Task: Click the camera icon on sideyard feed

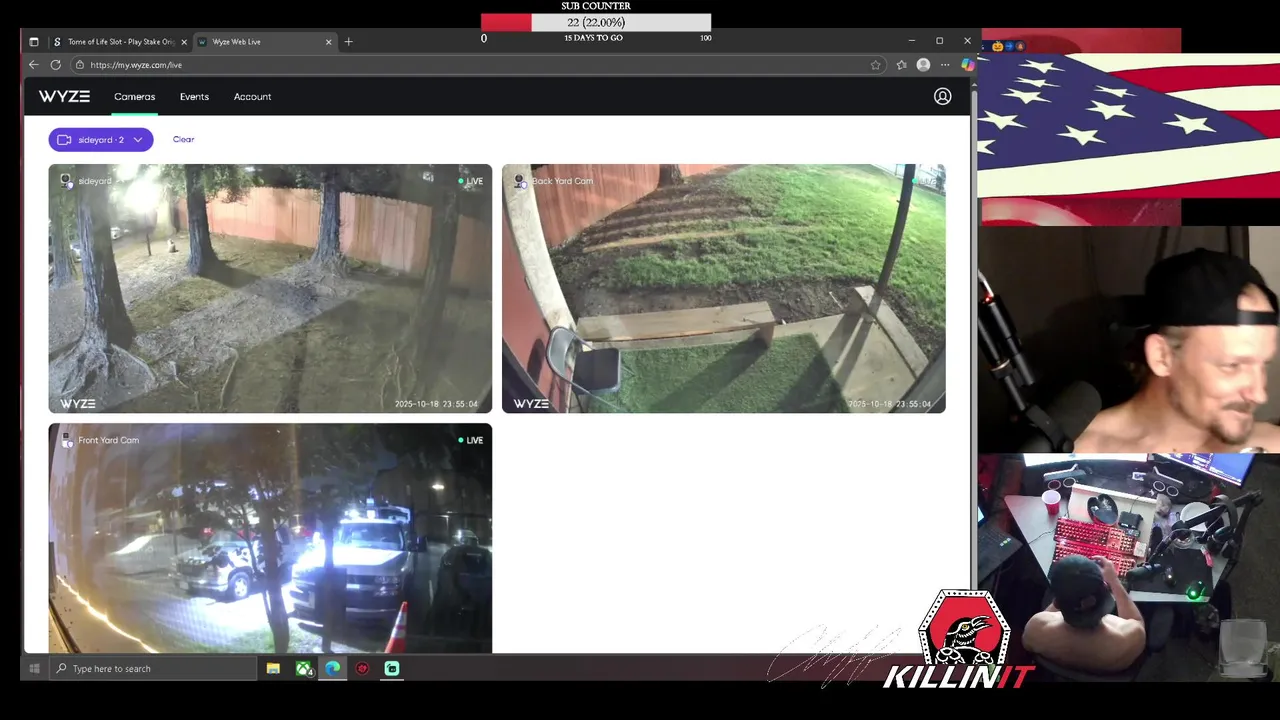Action: 66,181
